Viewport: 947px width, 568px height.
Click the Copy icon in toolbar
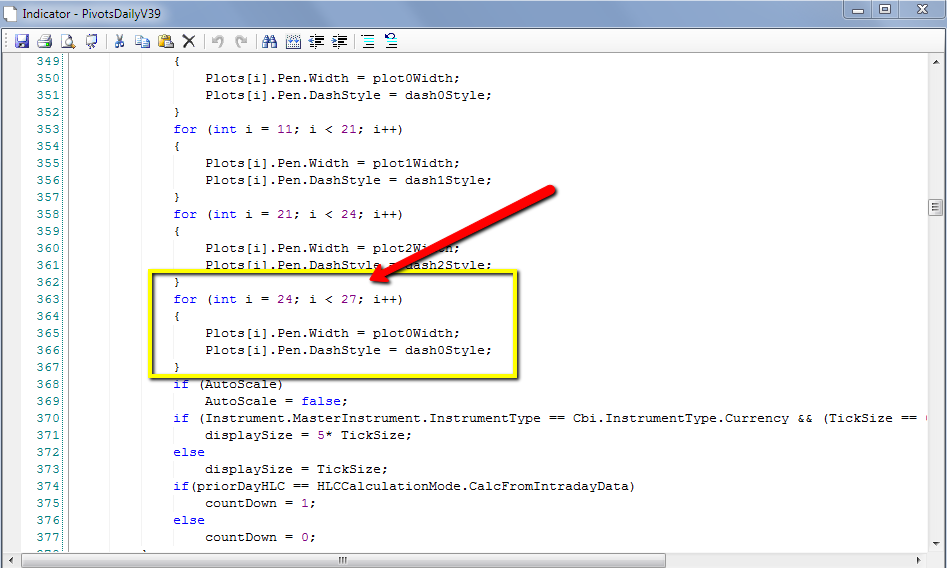pos(143,41)
